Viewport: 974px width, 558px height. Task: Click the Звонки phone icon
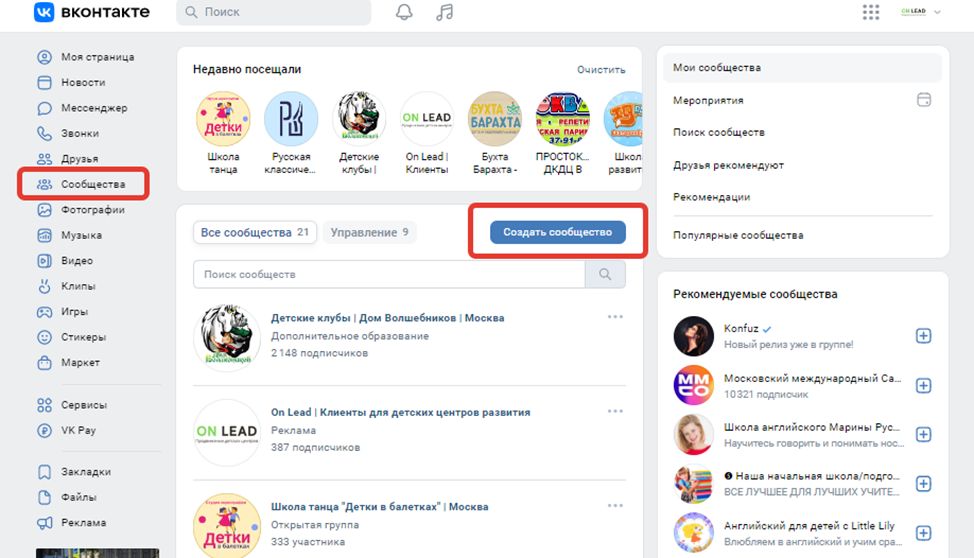pos(44,133)
